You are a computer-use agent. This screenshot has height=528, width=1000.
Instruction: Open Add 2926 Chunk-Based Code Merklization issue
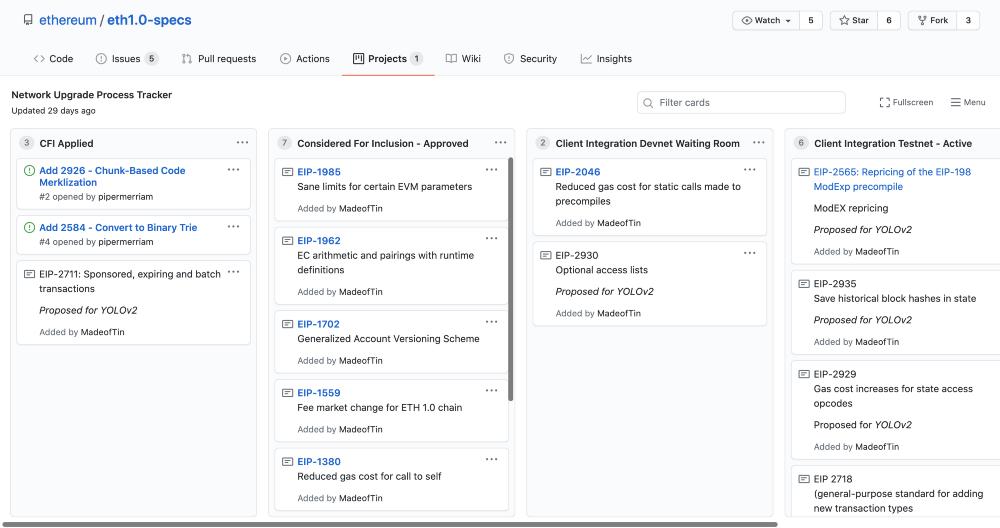click(112, 177)
